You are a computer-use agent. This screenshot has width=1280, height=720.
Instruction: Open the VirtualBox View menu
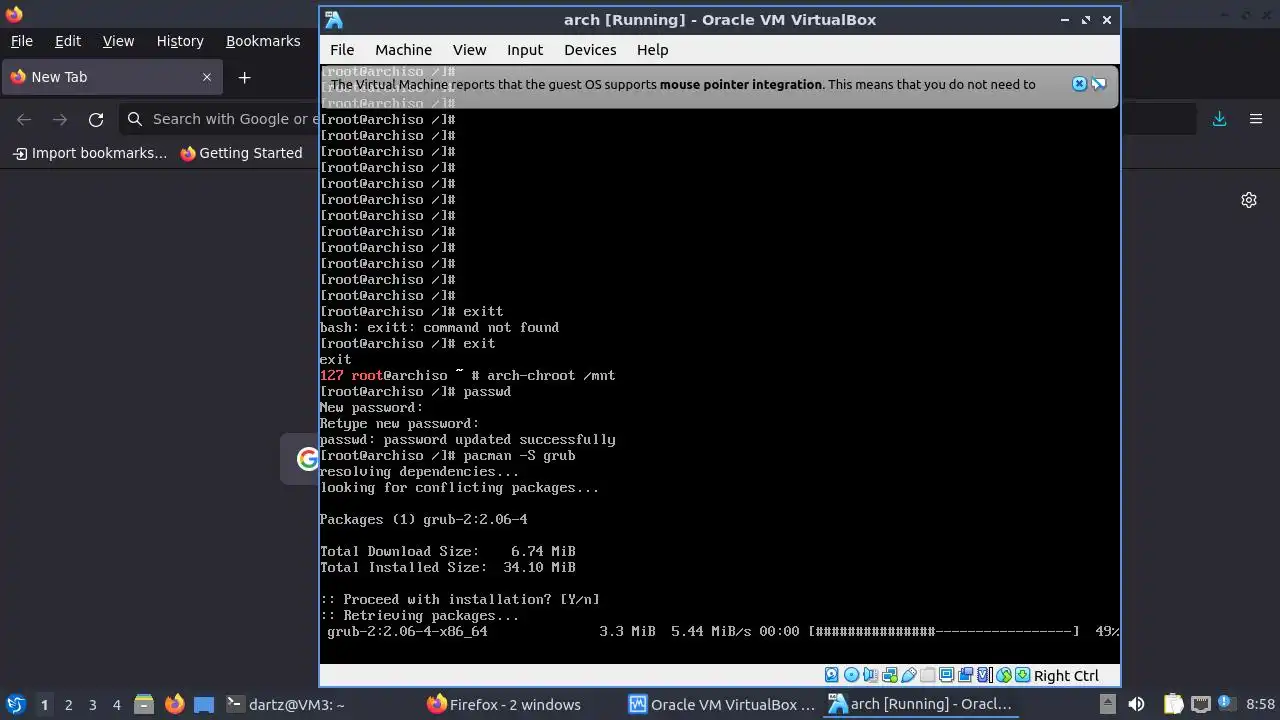click(469, 49)
